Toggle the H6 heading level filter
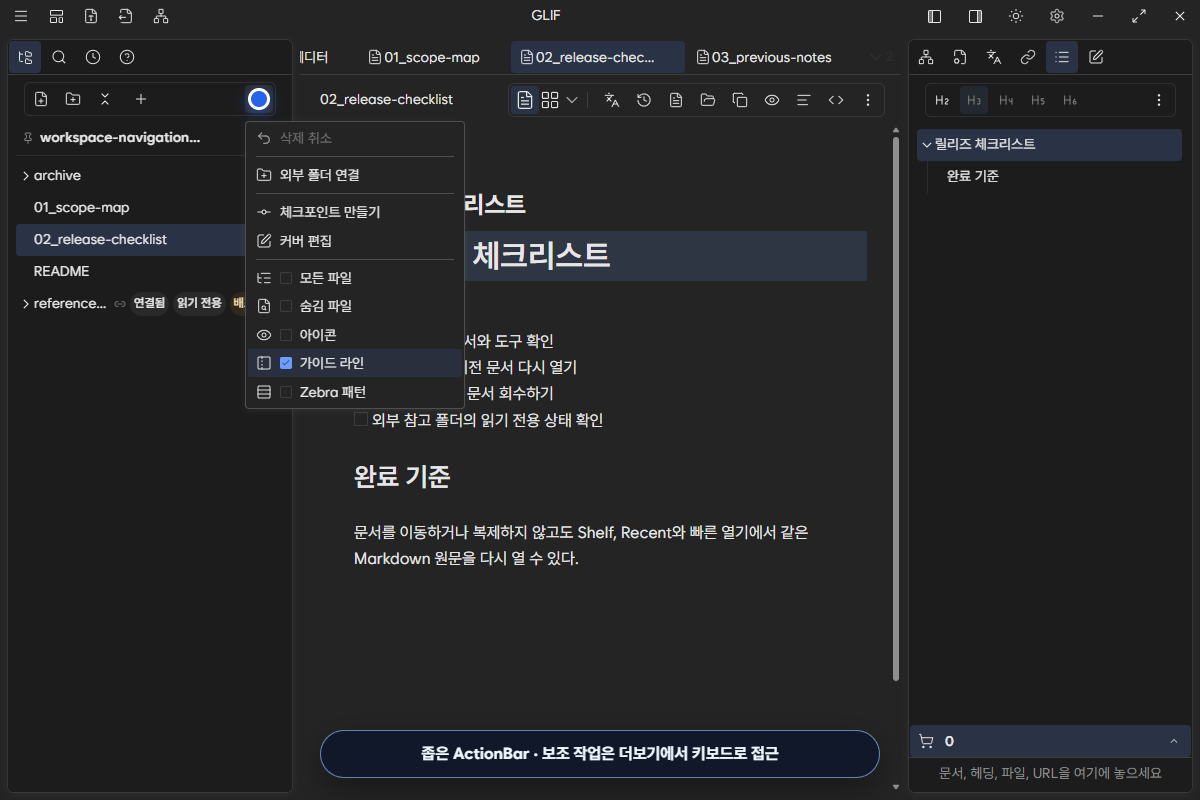 [x=1070, y=100]
